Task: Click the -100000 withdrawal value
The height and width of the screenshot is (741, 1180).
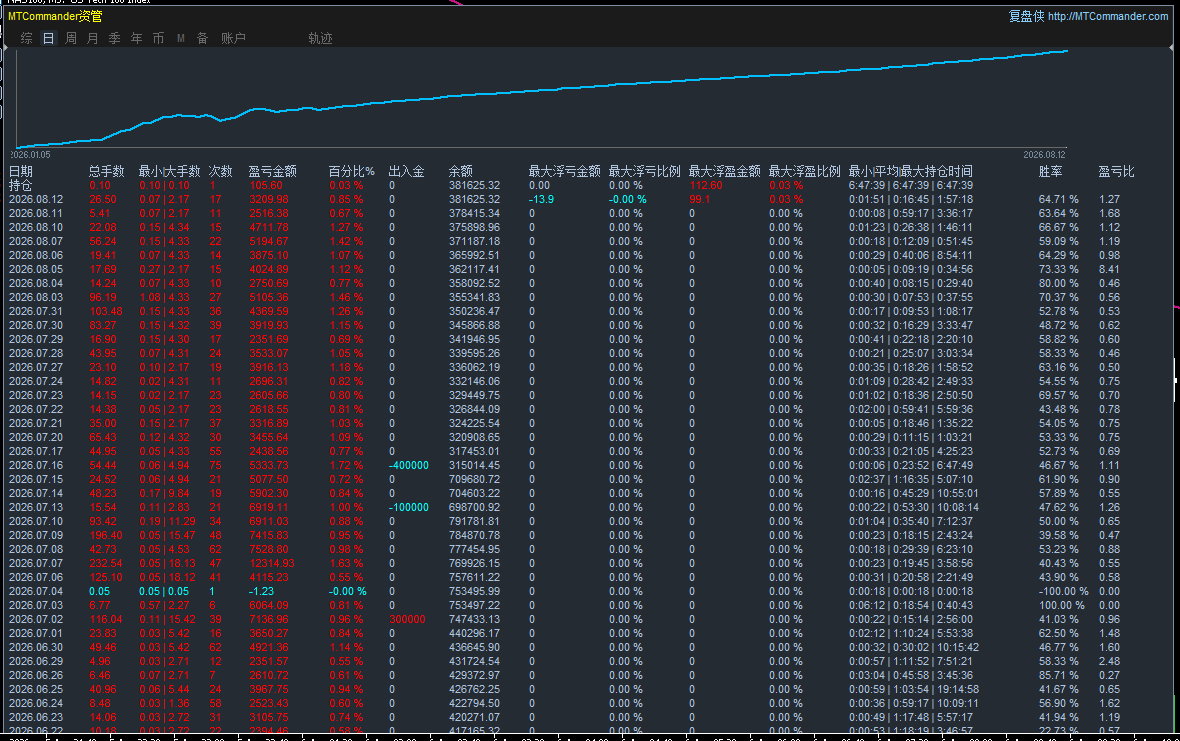Action: tap(409, 507)
